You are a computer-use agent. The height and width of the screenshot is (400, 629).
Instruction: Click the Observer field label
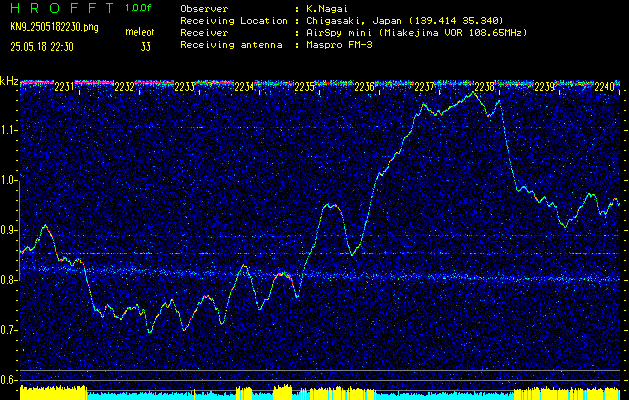tap(204, 9)
